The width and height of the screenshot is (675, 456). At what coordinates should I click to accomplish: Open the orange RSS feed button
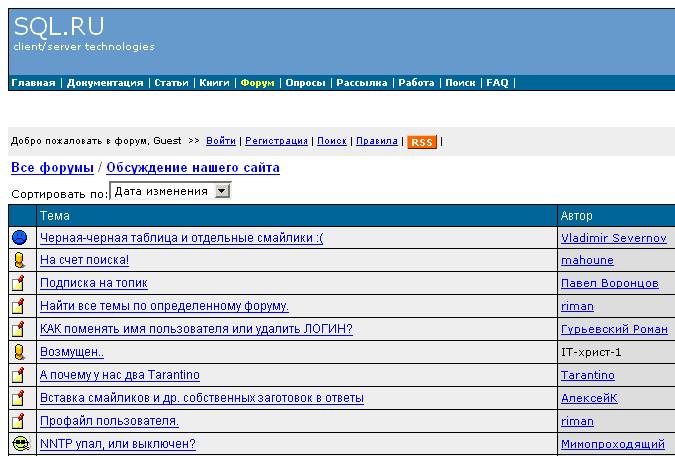421,142
